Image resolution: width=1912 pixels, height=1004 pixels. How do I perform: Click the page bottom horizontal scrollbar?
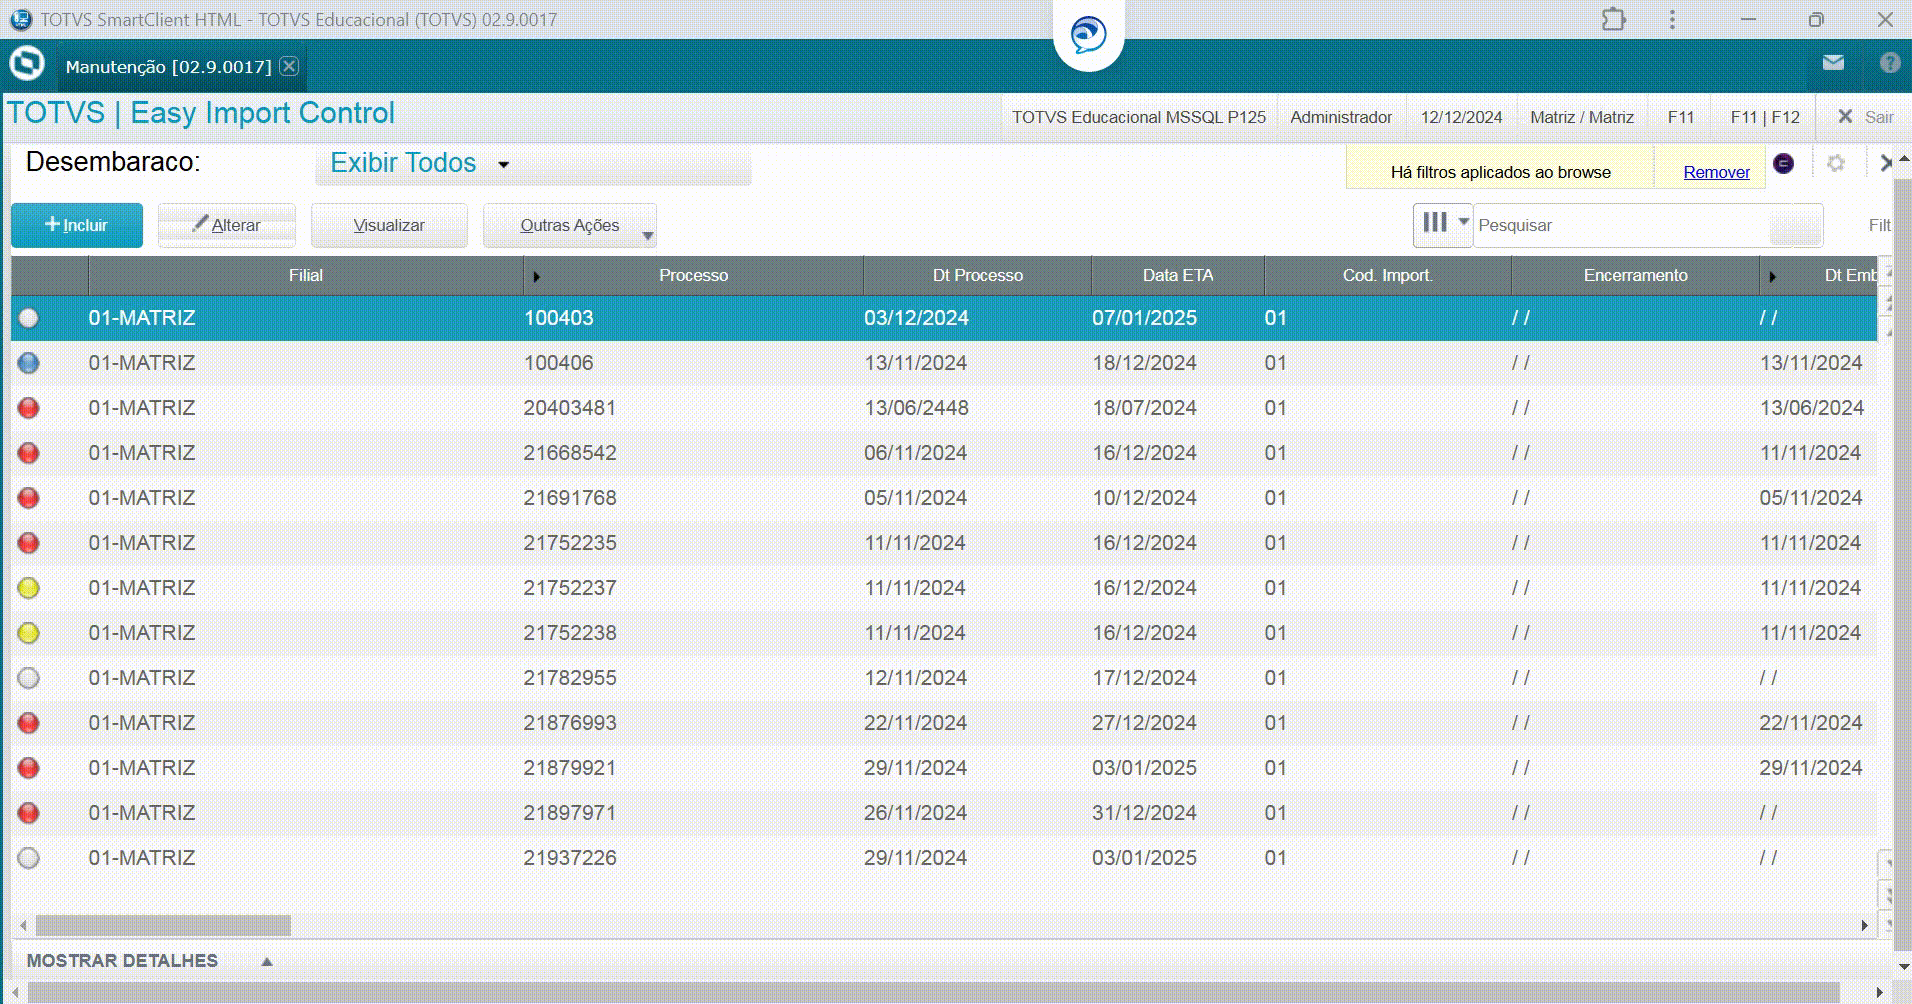[x=934, y=992]
